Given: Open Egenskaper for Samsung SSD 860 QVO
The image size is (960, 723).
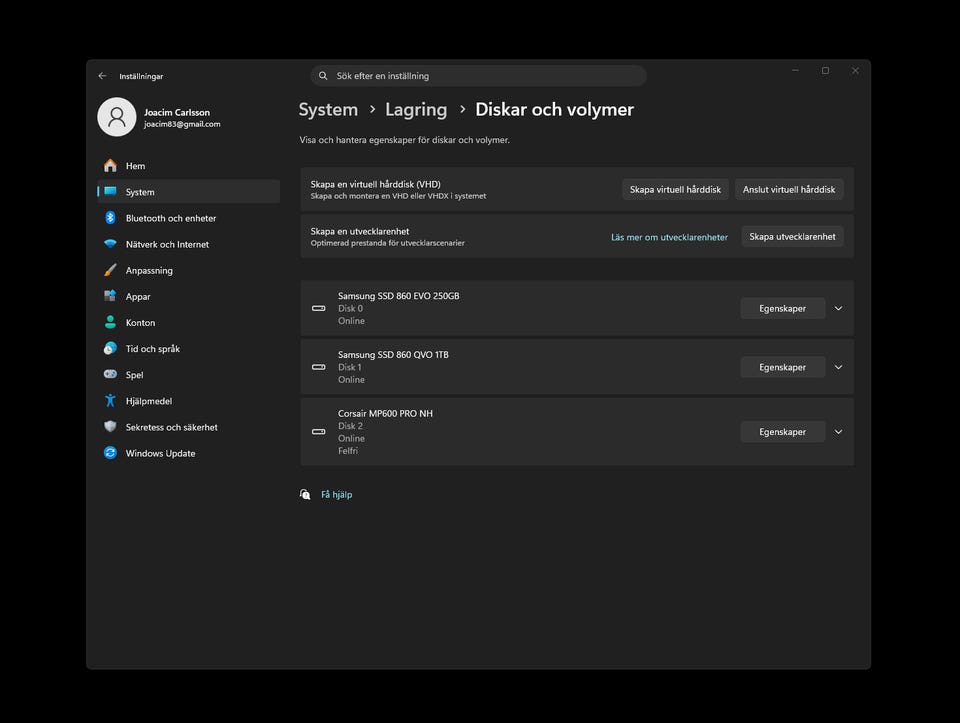Looking at the screenshot, I should coord(782,367).
